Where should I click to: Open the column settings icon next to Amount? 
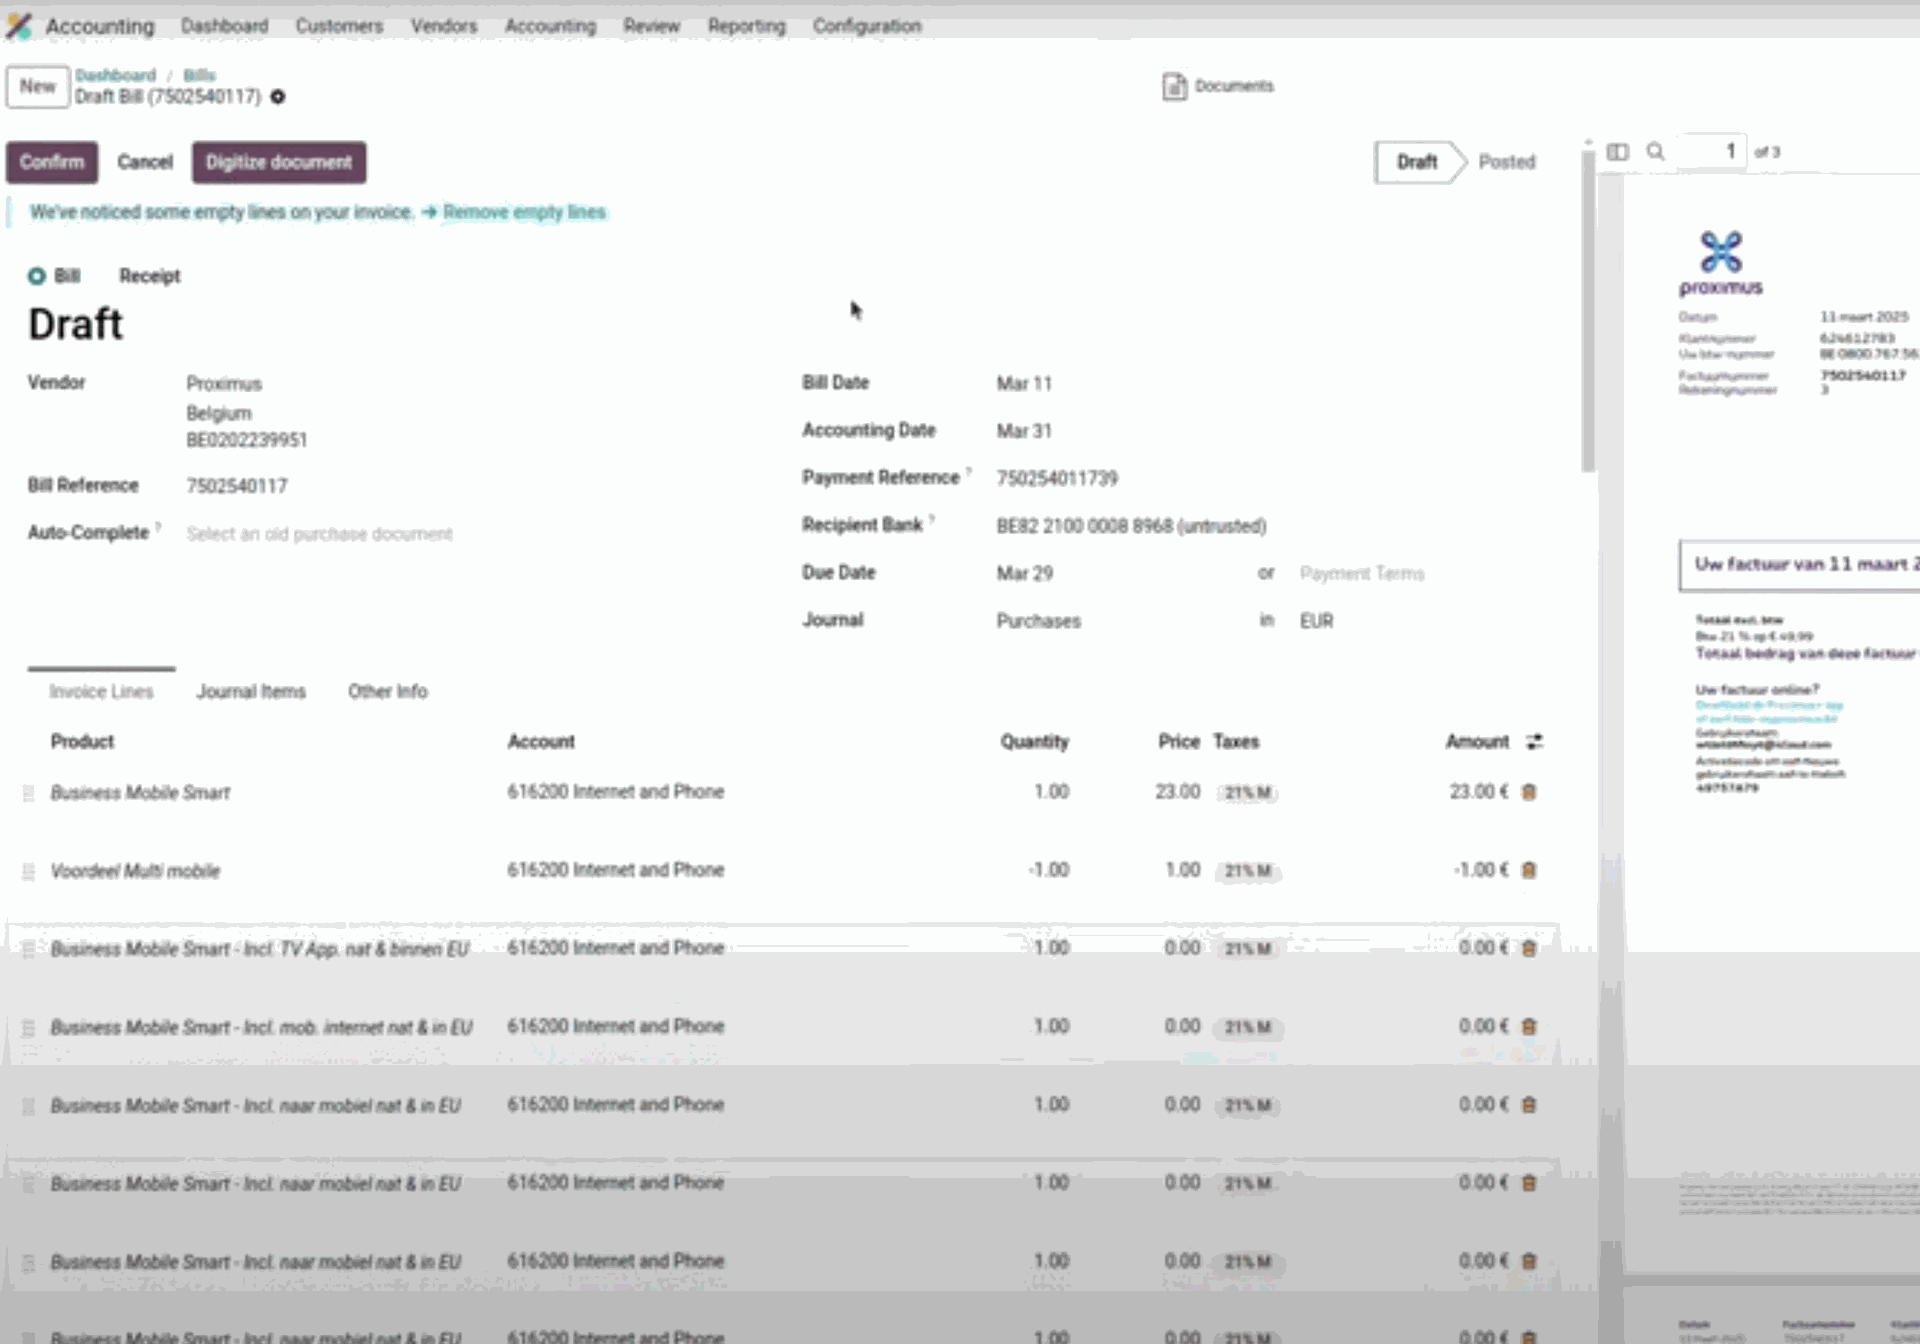tap(1534, 742)
